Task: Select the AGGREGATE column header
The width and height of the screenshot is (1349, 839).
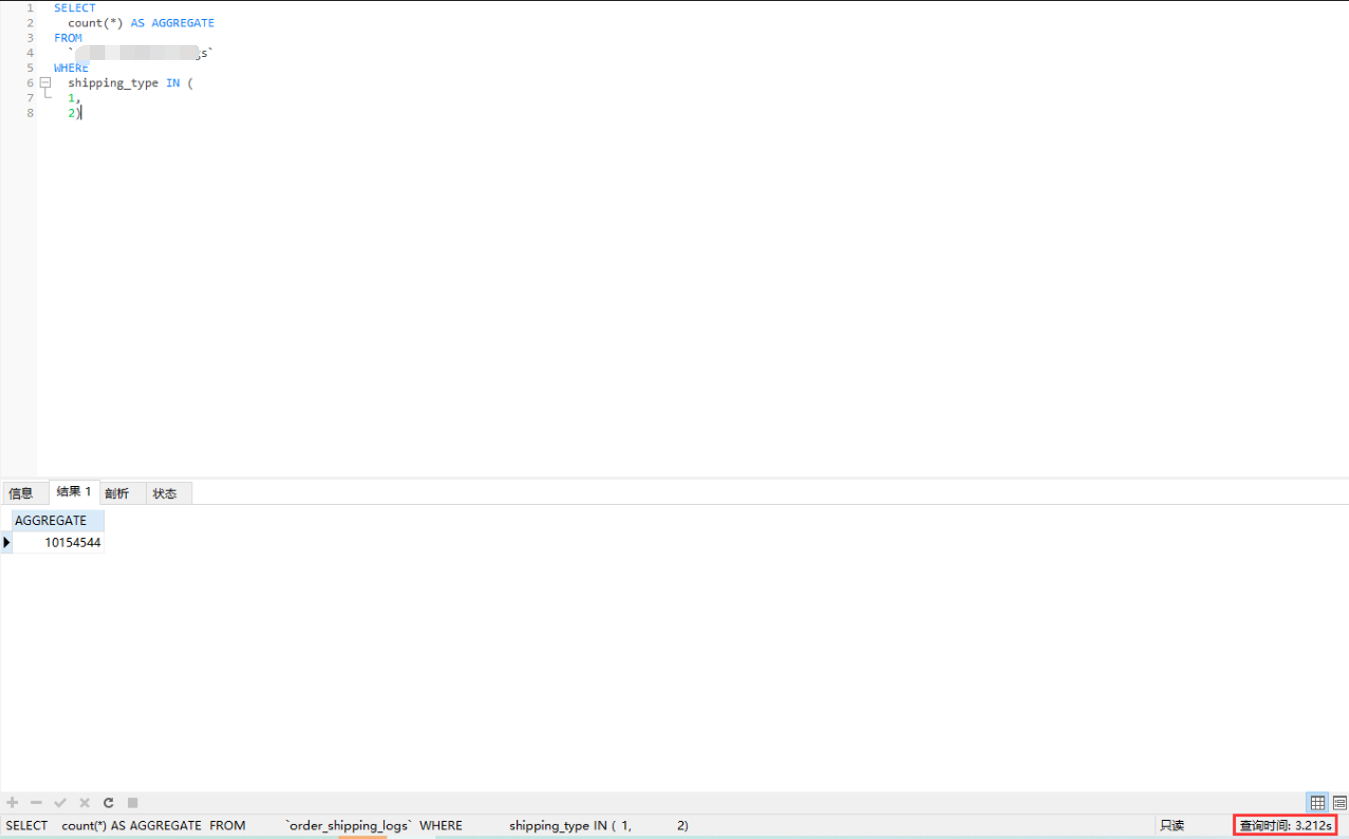Action: pos(58,520)
